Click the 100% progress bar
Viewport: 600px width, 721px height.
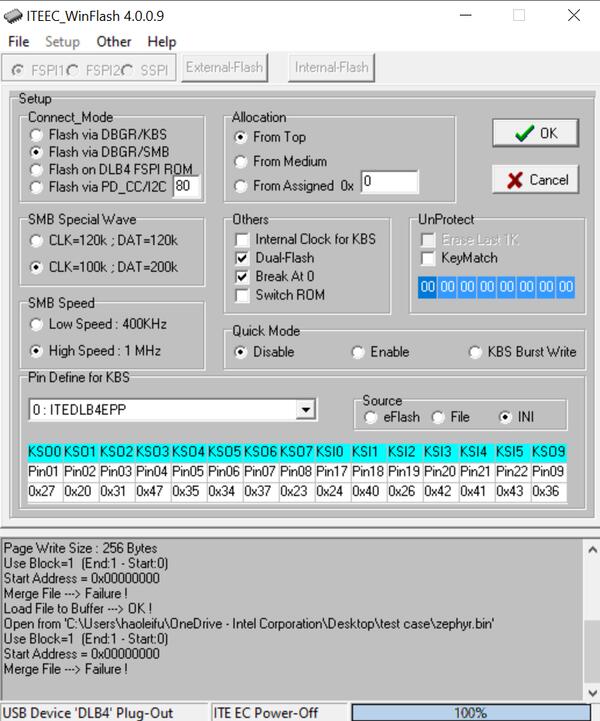tap(470, 712)
